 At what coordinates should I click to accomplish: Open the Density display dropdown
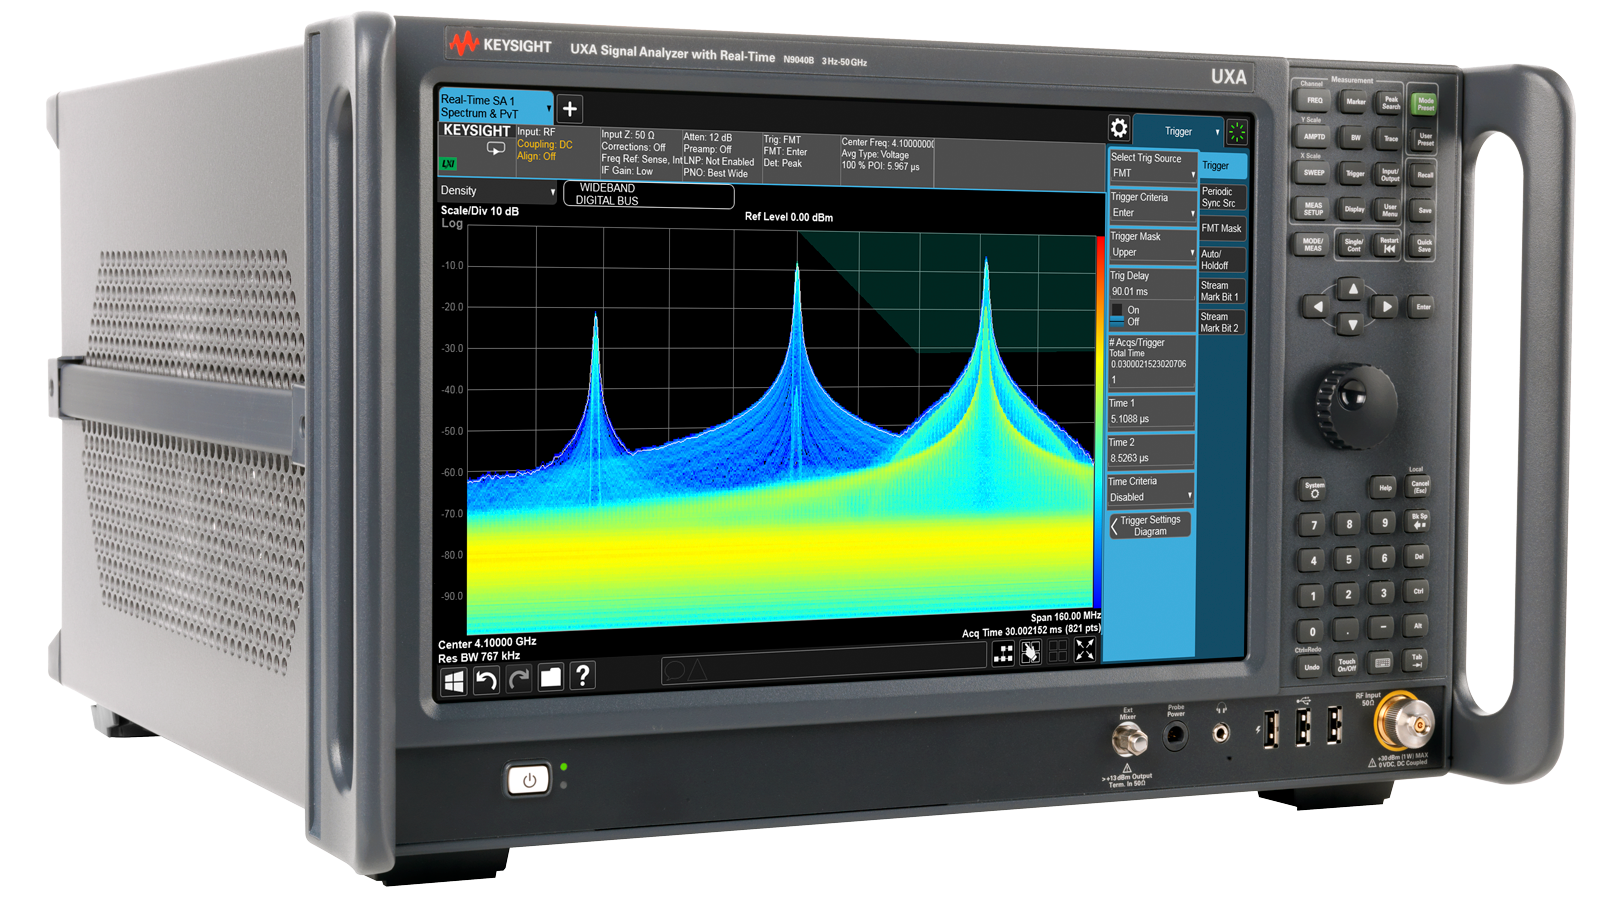pos(495,190)
